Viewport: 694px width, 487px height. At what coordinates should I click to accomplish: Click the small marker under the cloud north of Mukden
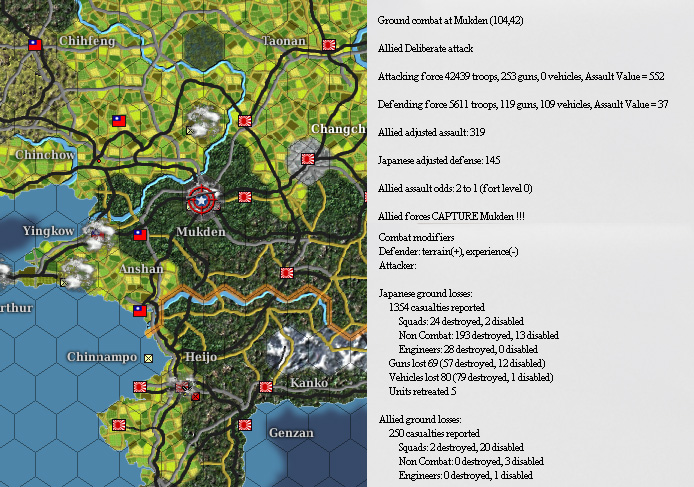point(190,131)
